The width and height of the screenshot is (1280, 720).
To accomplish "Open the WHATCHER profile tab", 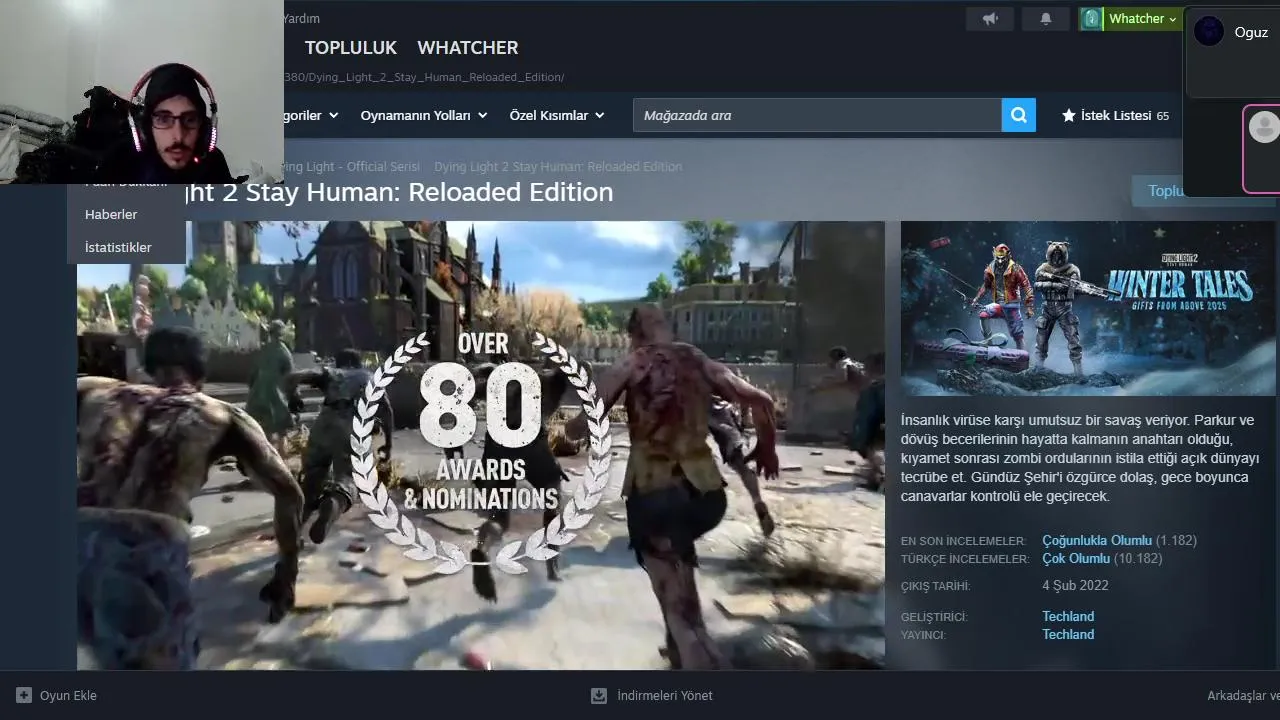I will (x=467, y=47).
